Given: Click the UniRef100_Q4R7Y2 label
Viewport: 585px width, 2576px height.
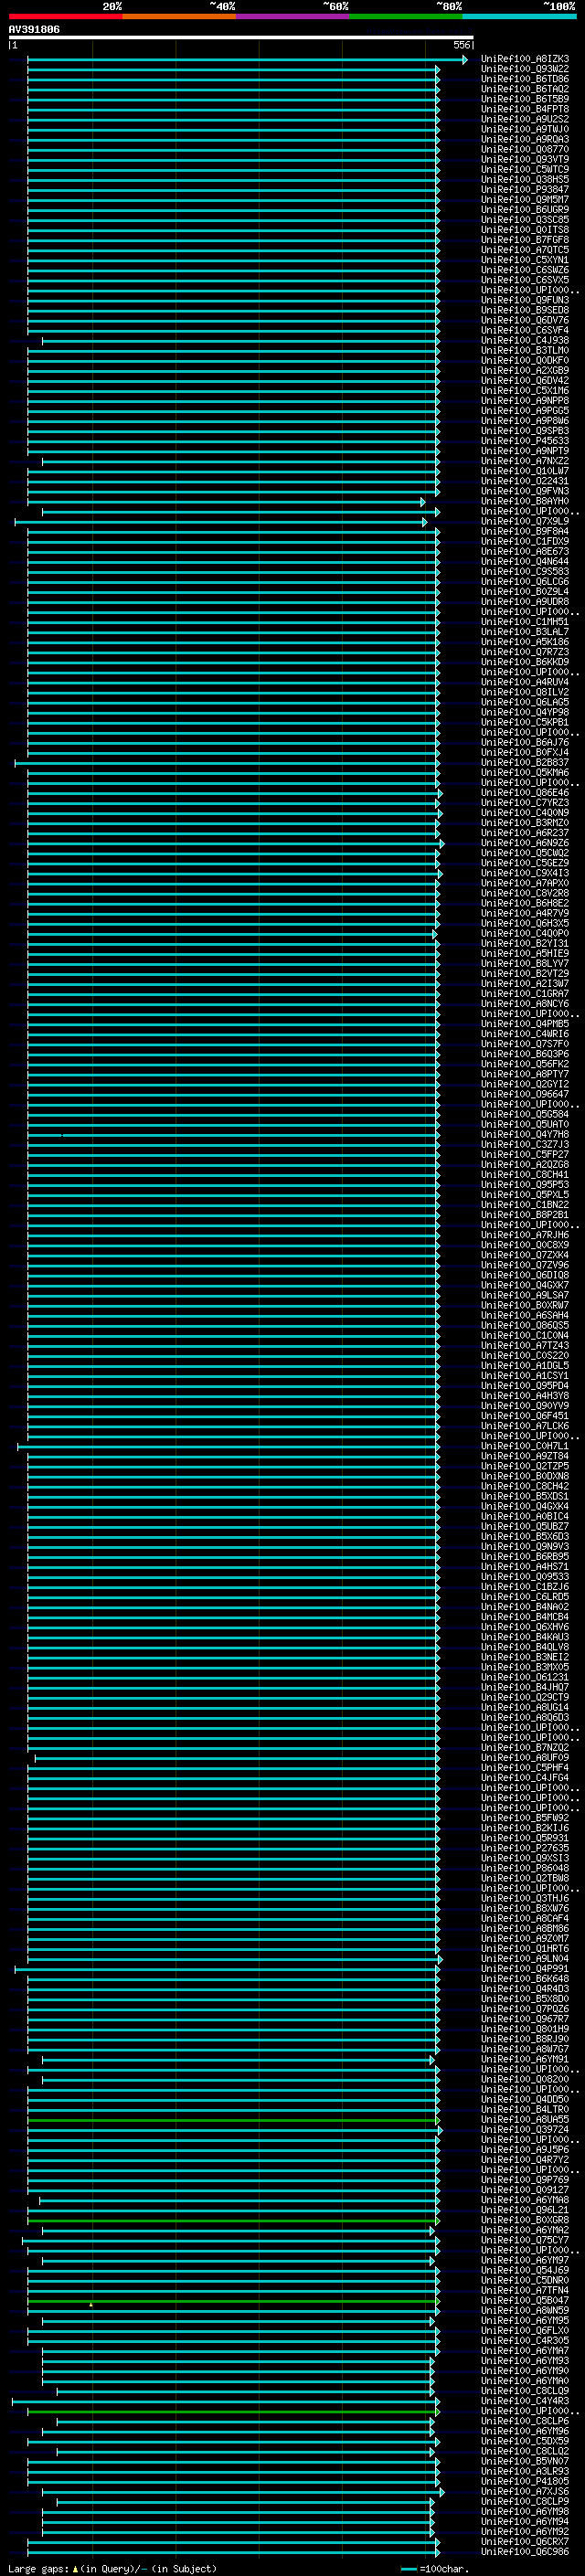Looking at the screenshot, I should (x=525, y=2159).
